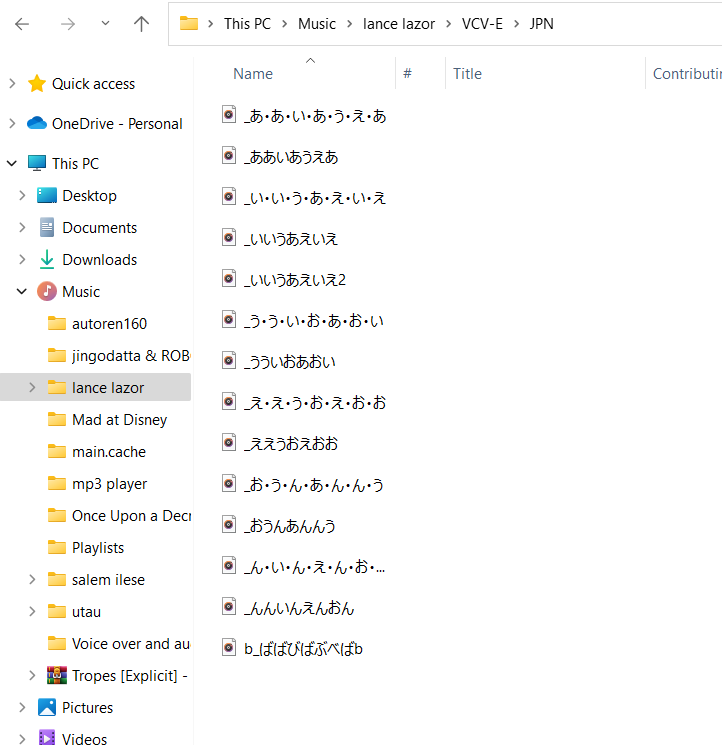Select audio file icon for _ん•い•ん•え•ん•お•...
The image size is (722, 745).
(x=229, y=565)
